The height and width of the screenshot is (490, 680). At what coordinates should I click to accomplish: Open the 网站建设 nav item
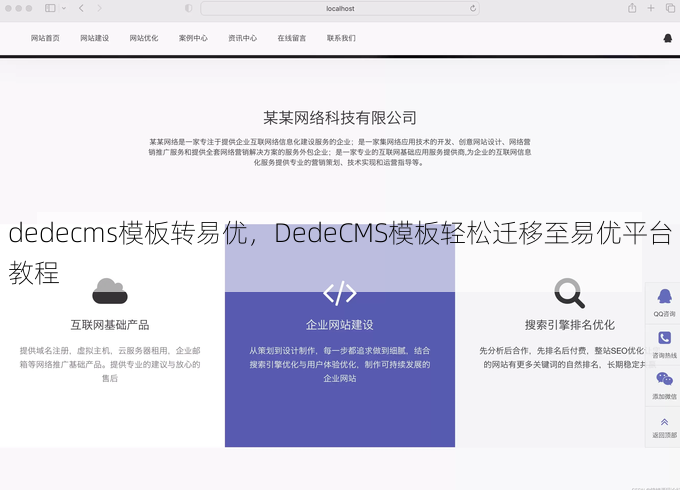click(95, 38)
